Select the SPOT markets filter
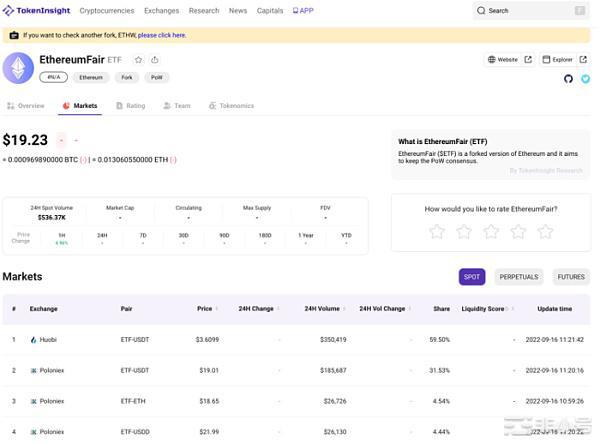The width and height of the screenshot is (600, 444). (x=472, y=277)
